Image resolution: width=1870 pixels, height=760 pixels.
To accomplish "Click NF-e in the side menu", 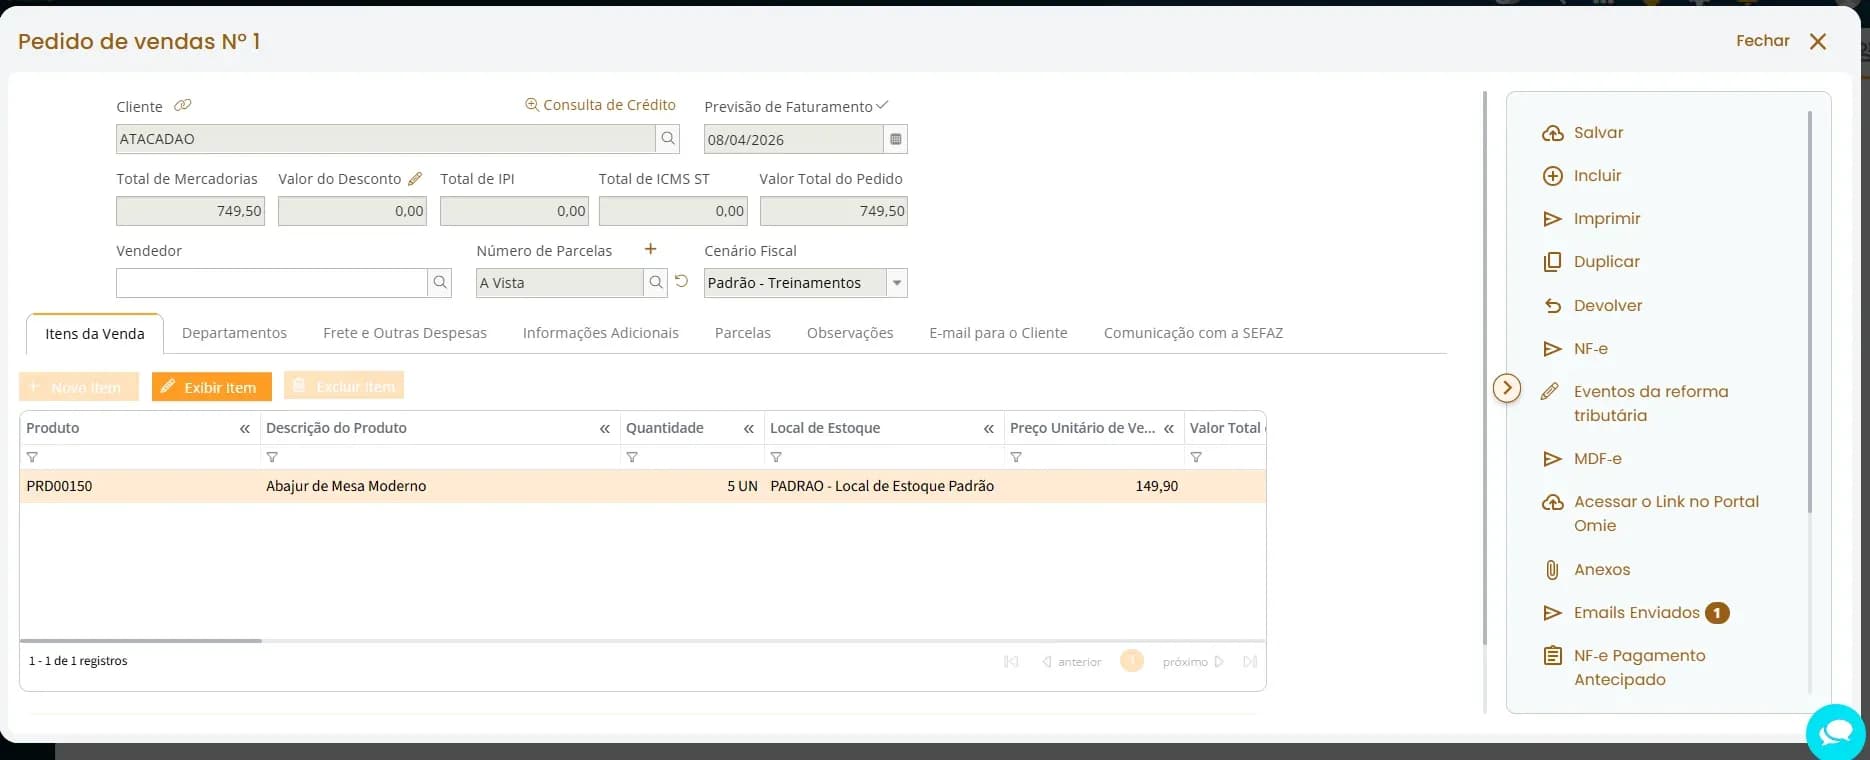I will [x=1575, y=349].
